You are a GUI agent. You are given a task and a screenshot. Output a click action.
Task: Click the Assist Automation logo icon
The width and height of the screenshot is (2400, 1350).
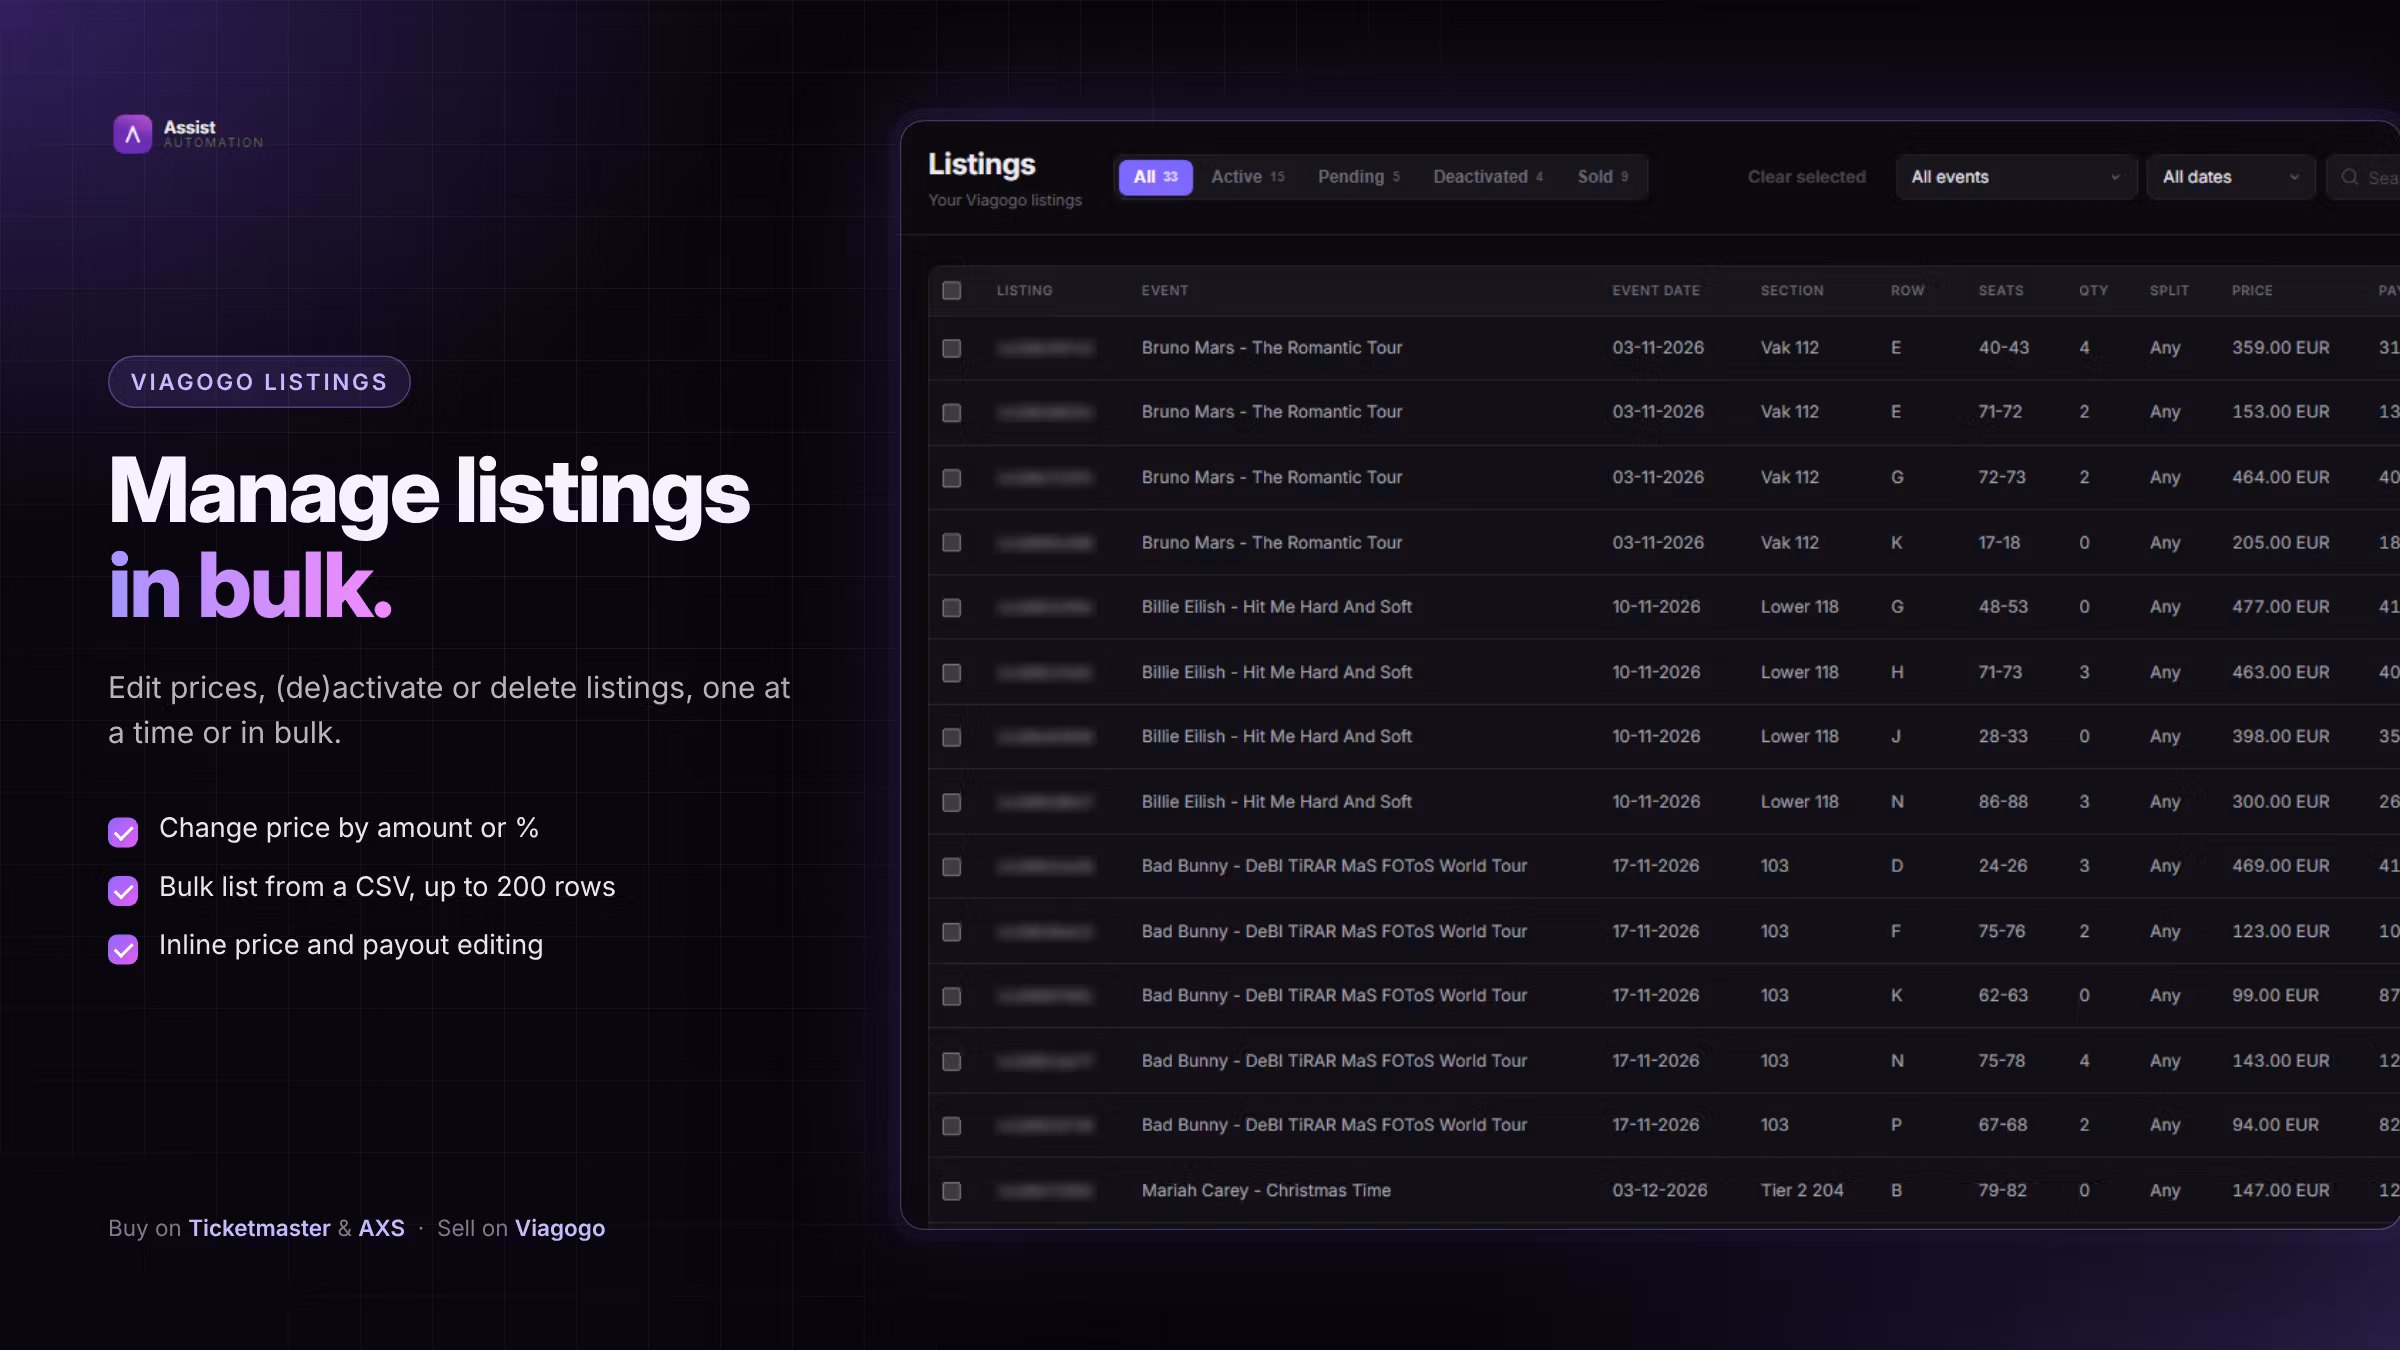click(x=132, y=134)
